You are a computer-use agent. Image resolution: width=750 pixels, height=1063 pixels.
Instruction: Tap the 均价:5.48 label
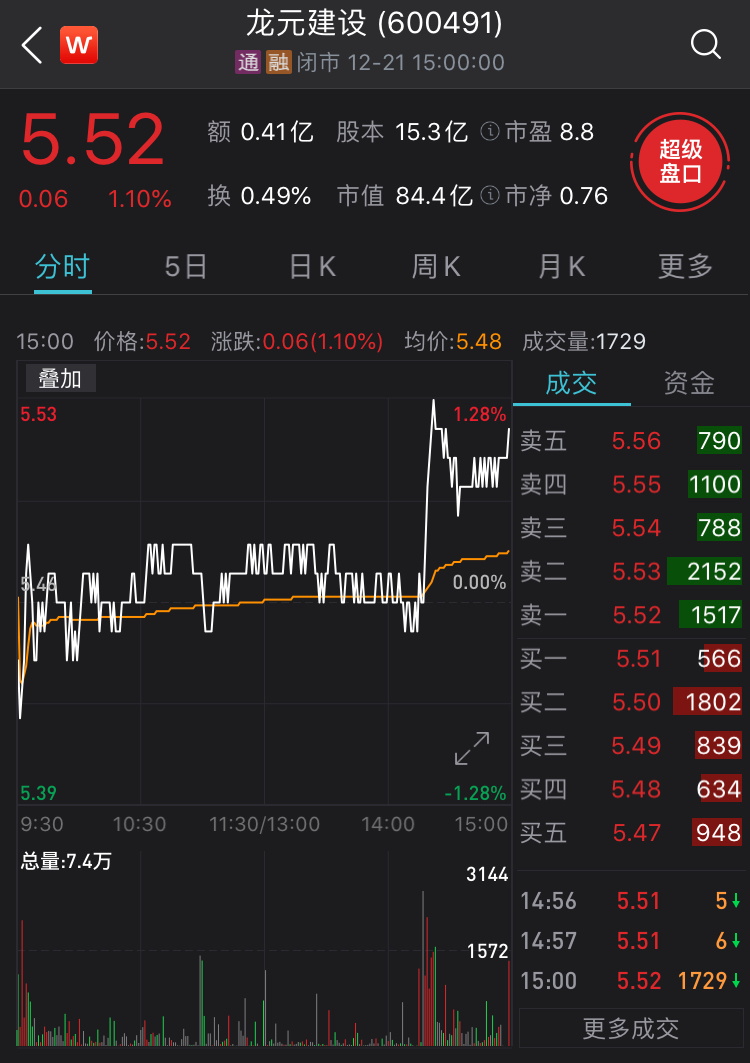coord(453,341)
